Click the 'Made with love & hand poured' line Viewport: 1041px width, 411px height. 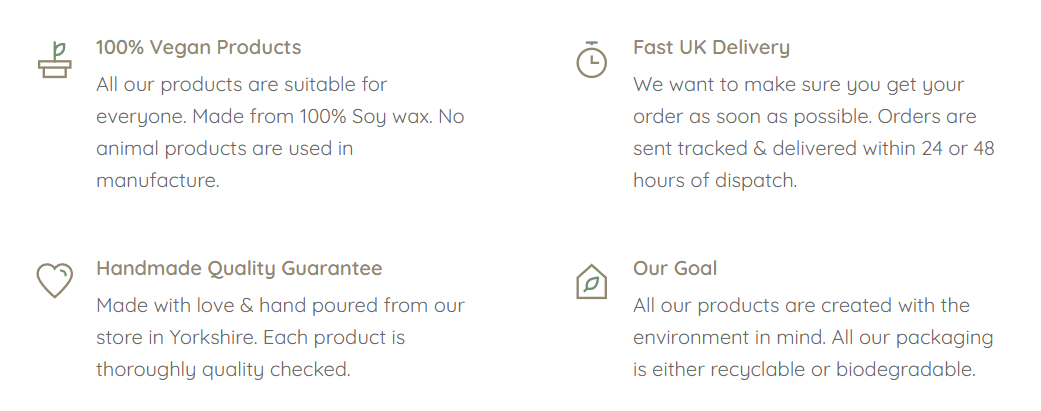(x=280, y=305)
